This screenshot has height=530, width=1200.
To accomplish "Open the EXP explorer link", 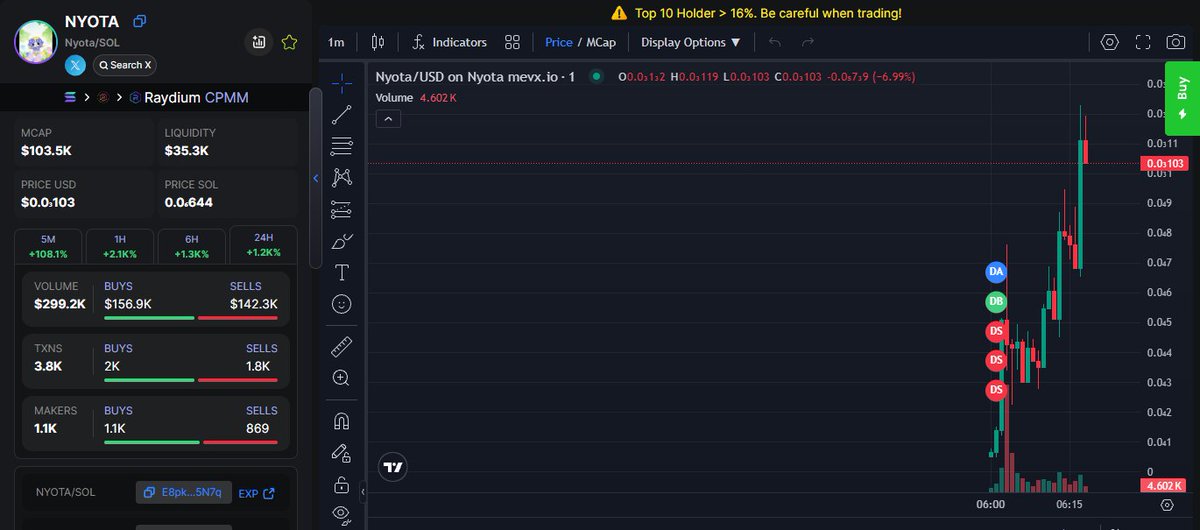I will [x=256, y=492].
